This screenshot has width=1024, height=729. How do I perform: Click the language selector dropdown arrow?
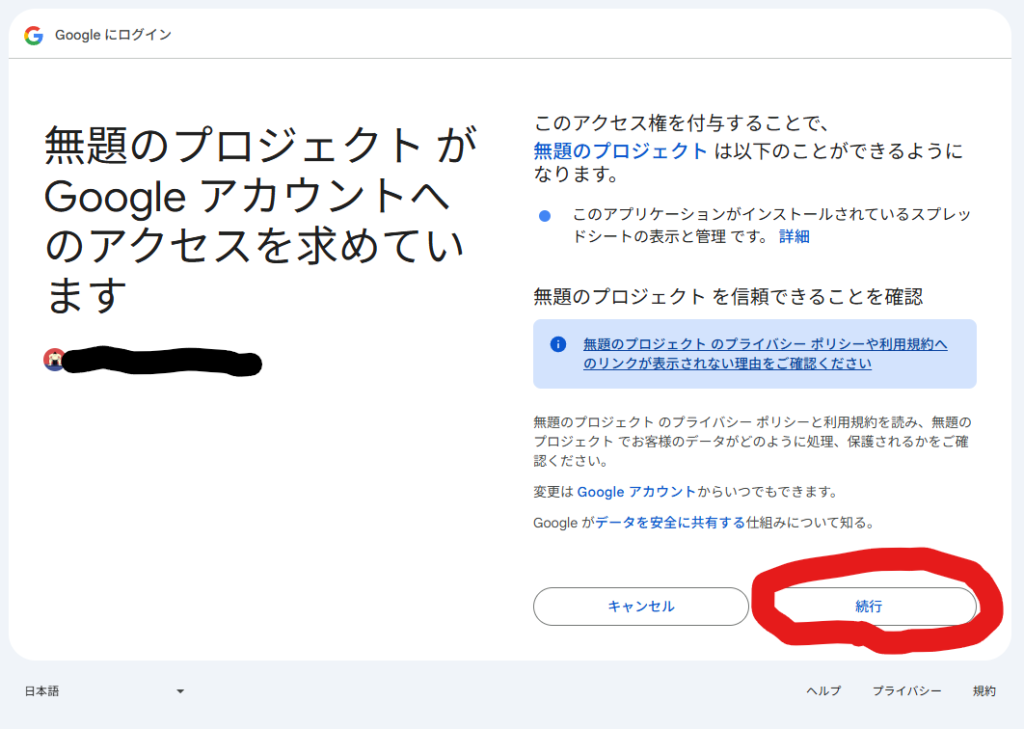[x=180, y=691]
